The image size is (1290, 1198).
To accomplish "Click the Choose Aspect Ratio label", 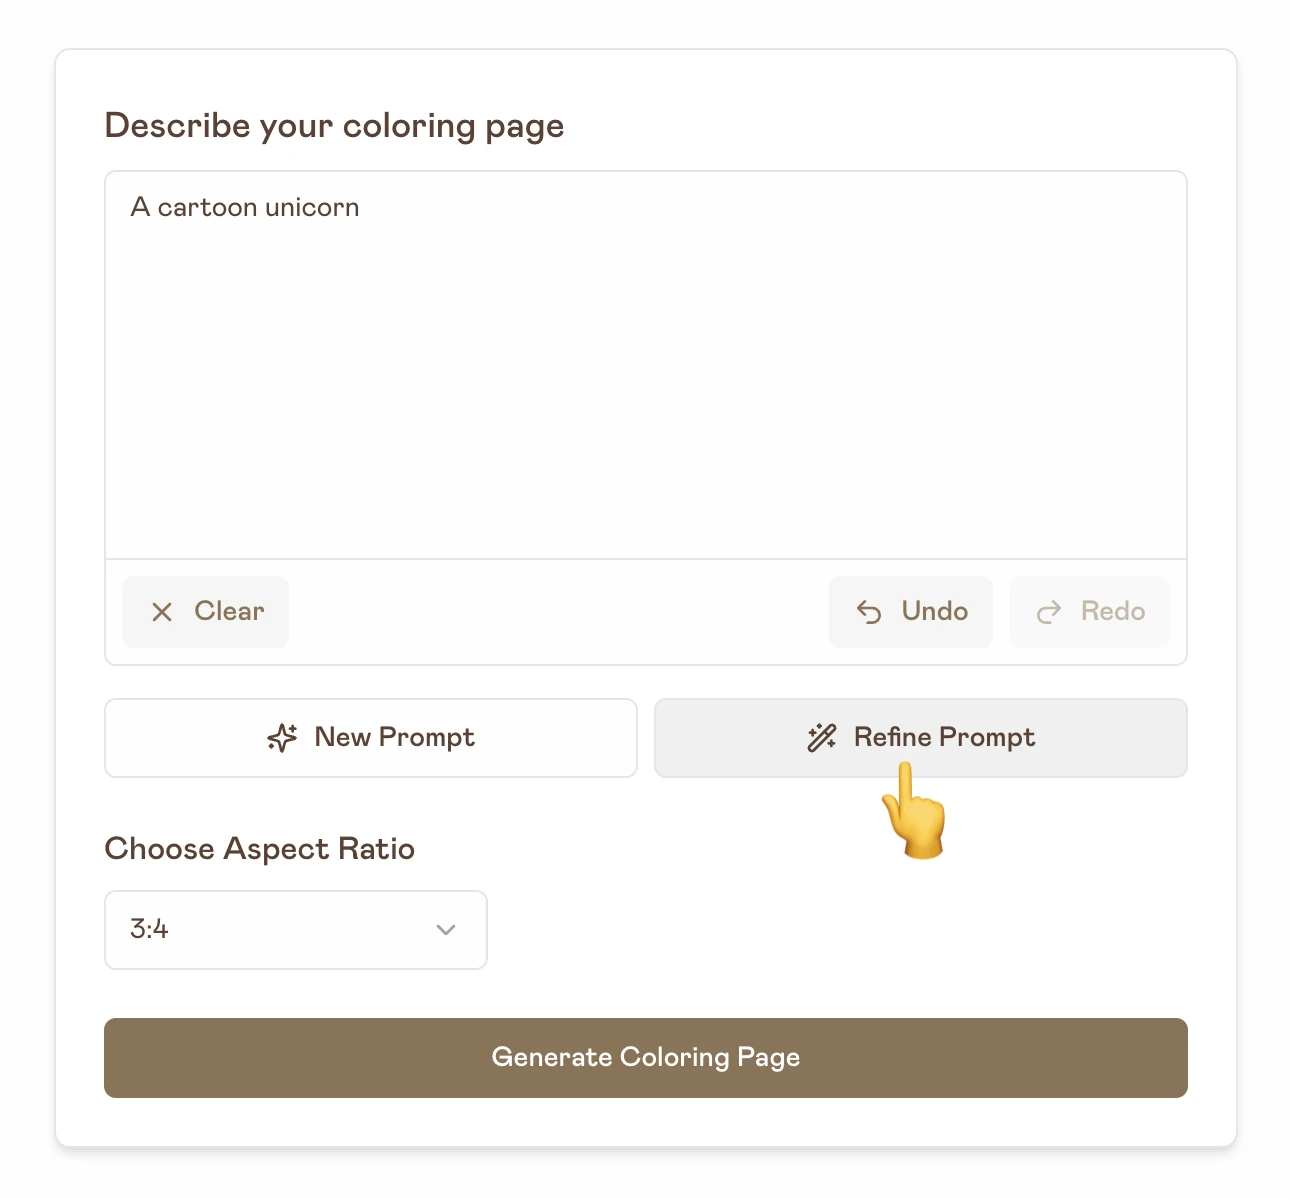I will point(259,848).
